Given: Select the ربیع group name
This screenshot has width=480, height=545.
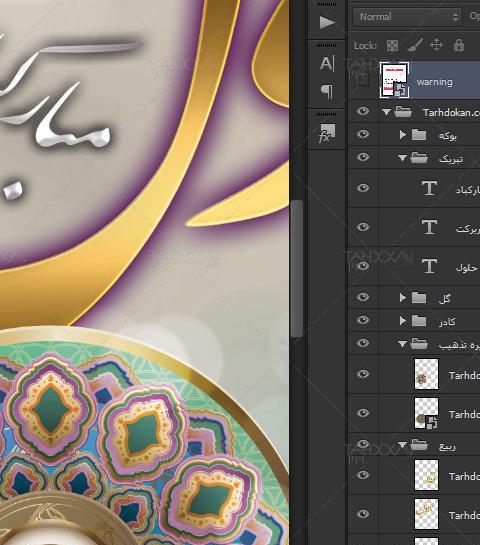Looking at the screenshot, I should tap(447, 446).
